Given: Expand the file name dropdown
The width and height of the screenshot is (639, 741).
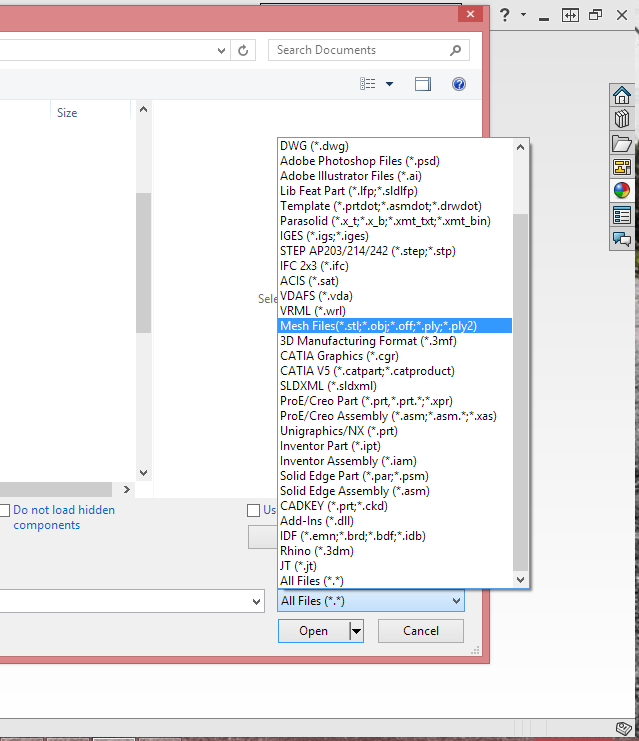Looking at the screenshot, I should pos(256,602).
